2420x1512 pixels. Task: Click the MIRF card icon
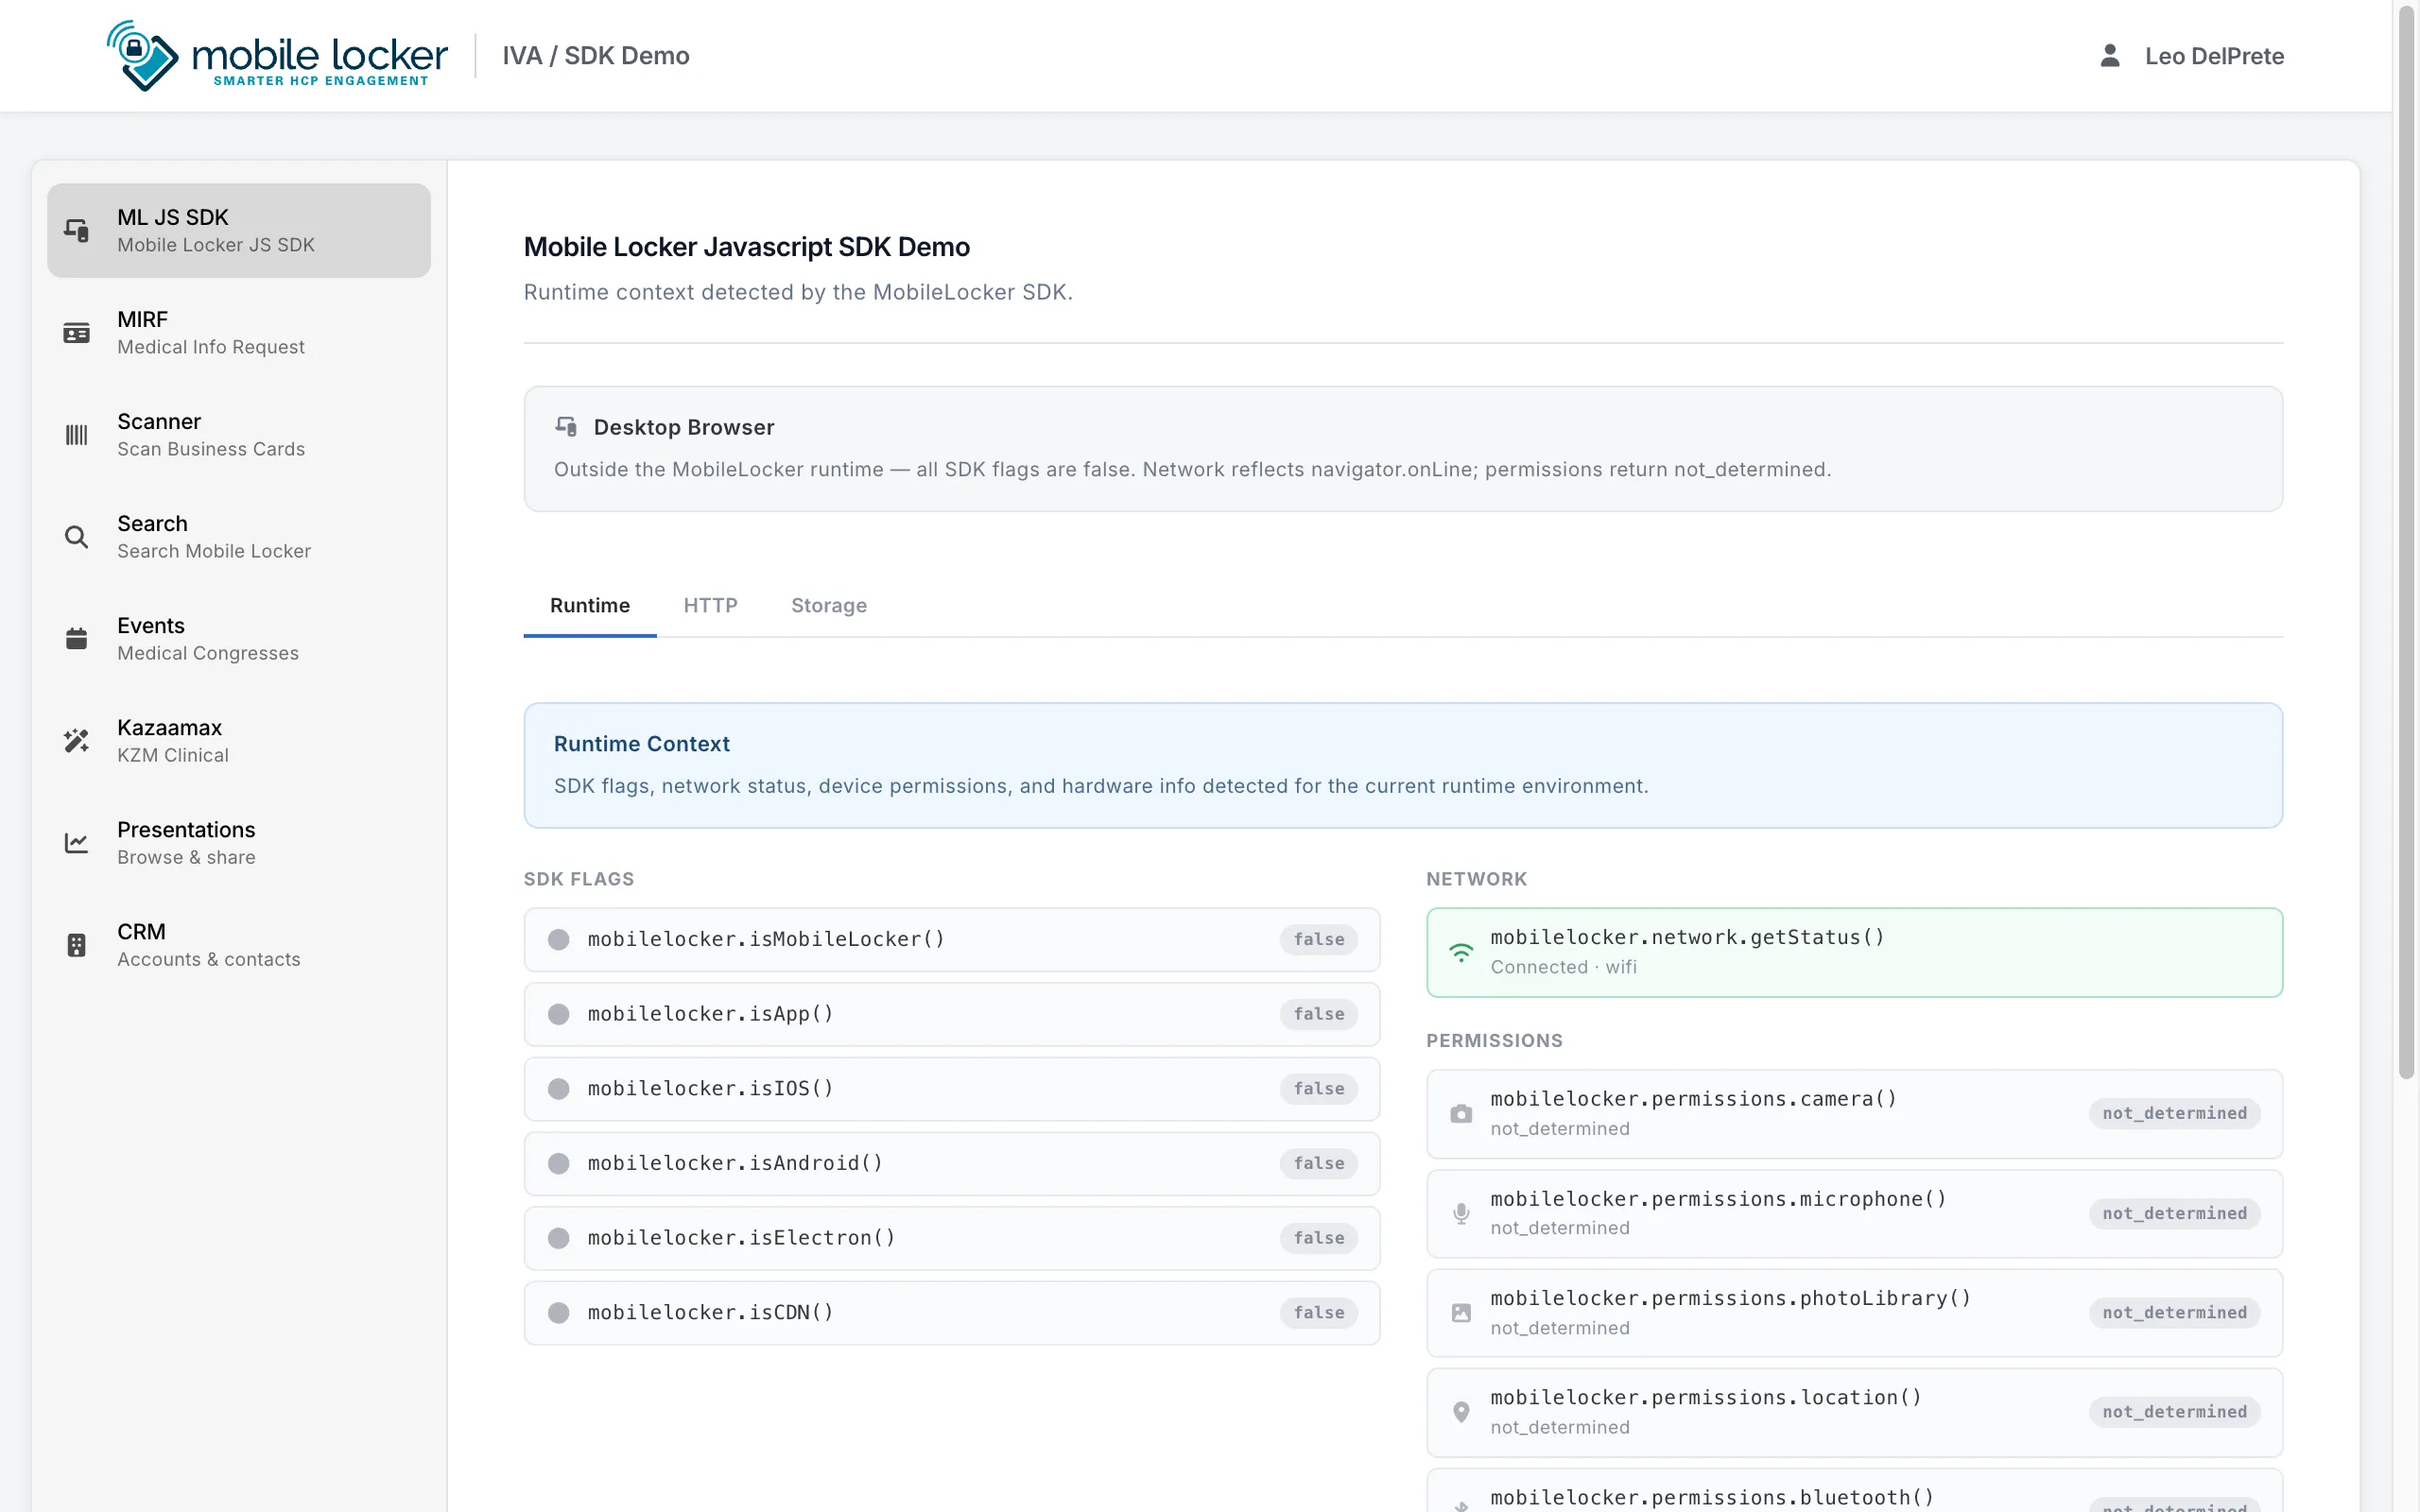[x=76, y=333]
